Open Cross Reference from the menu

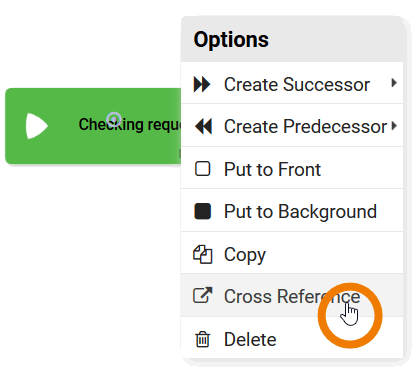292,295
